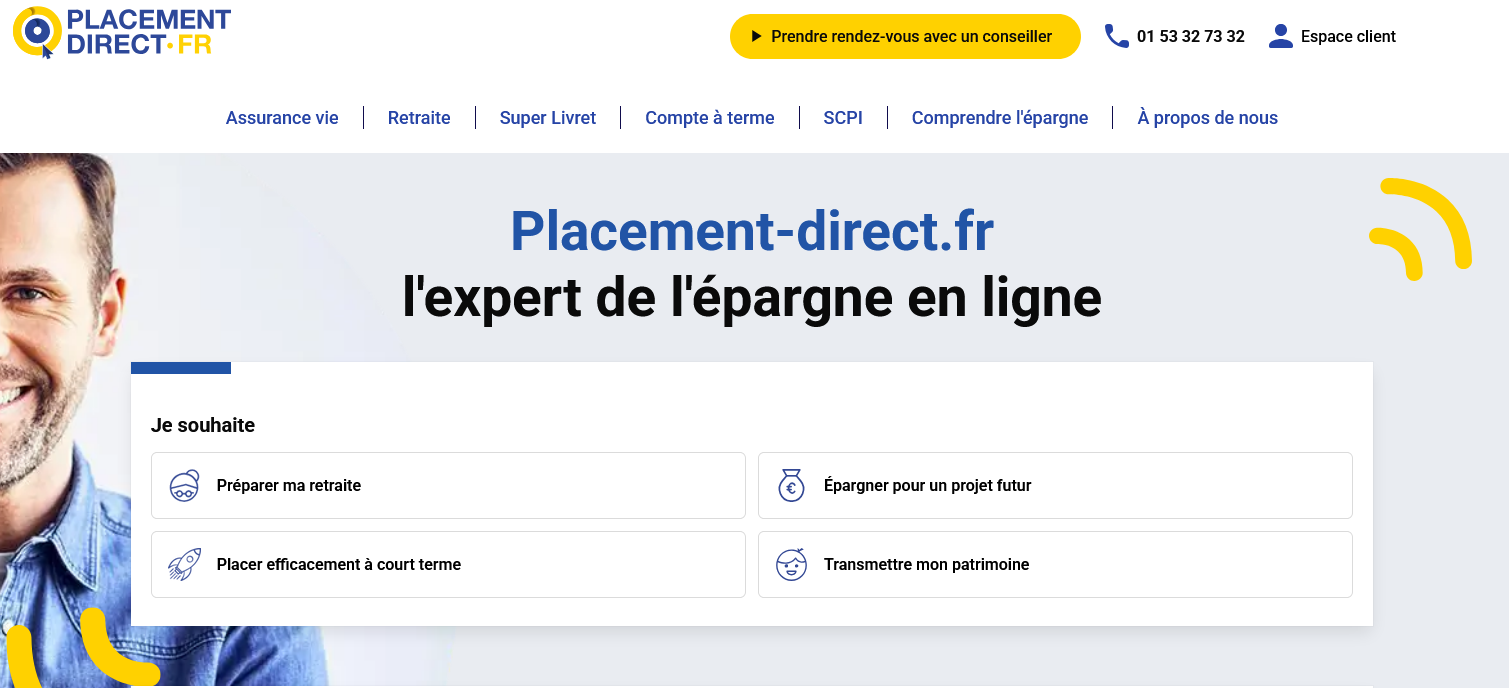Select the money bag icon beside Préparer ma retraite
Image resolution: width=1509 pixels, height=688 pixels.
pos(185,485)
